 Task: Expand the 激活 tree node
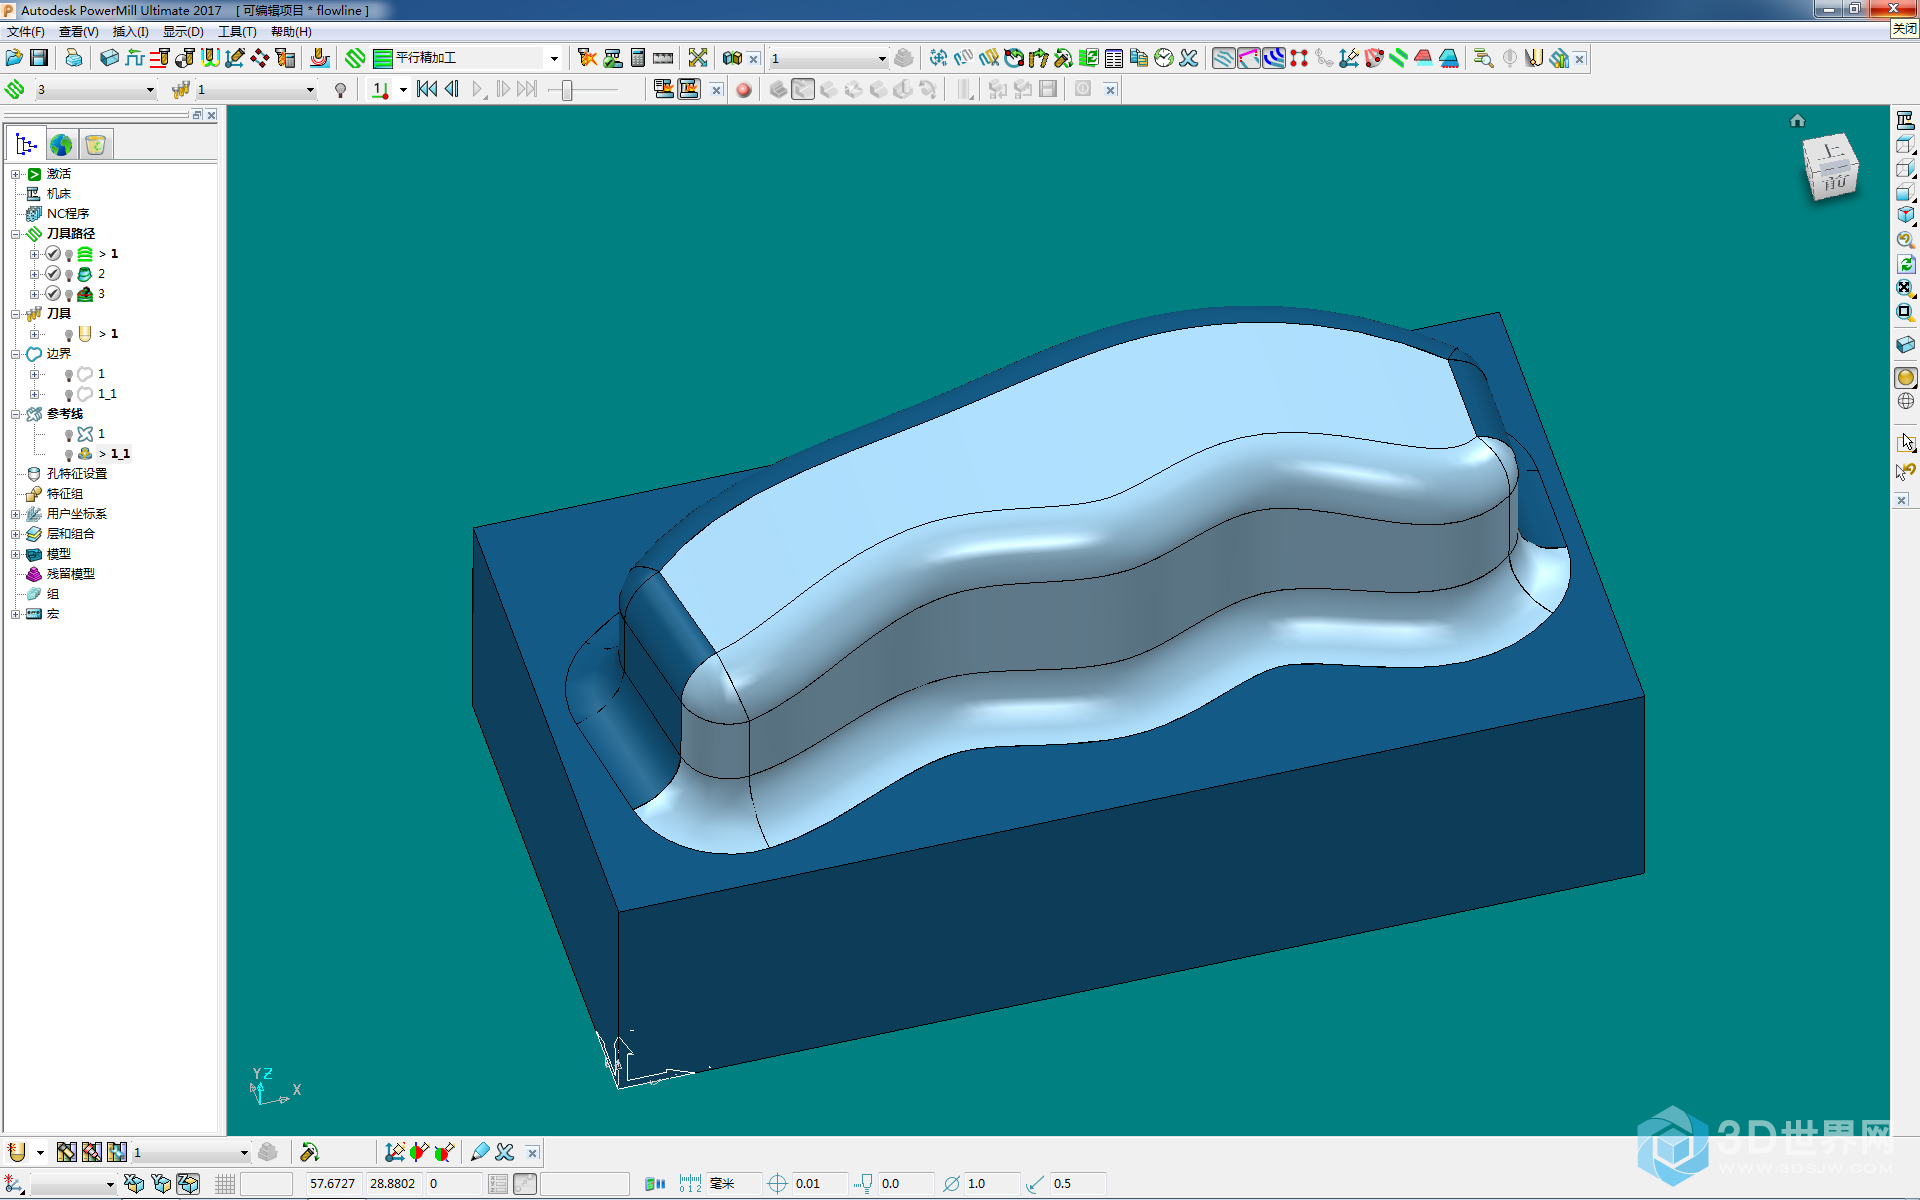15,174
